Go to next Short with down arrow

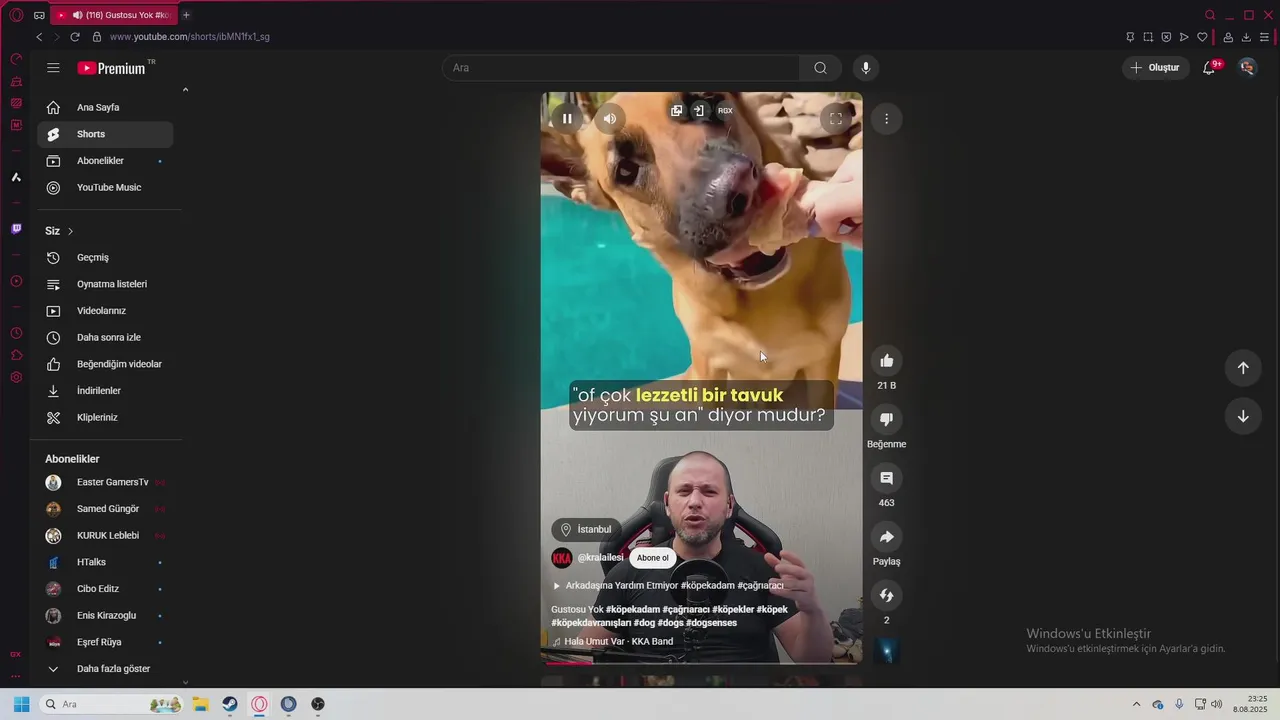(x=1243, y=416)
